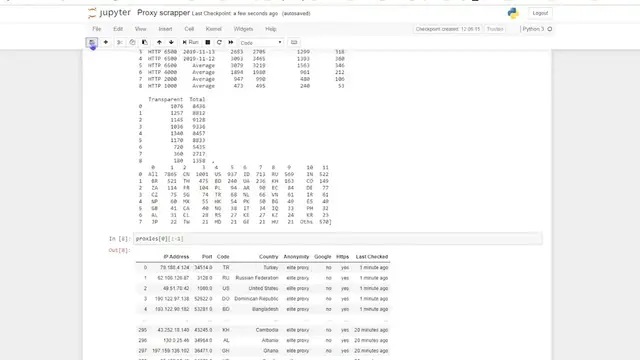The image size is (640, 360).
Task: Click the Logout button
Action: click(540, 13)
